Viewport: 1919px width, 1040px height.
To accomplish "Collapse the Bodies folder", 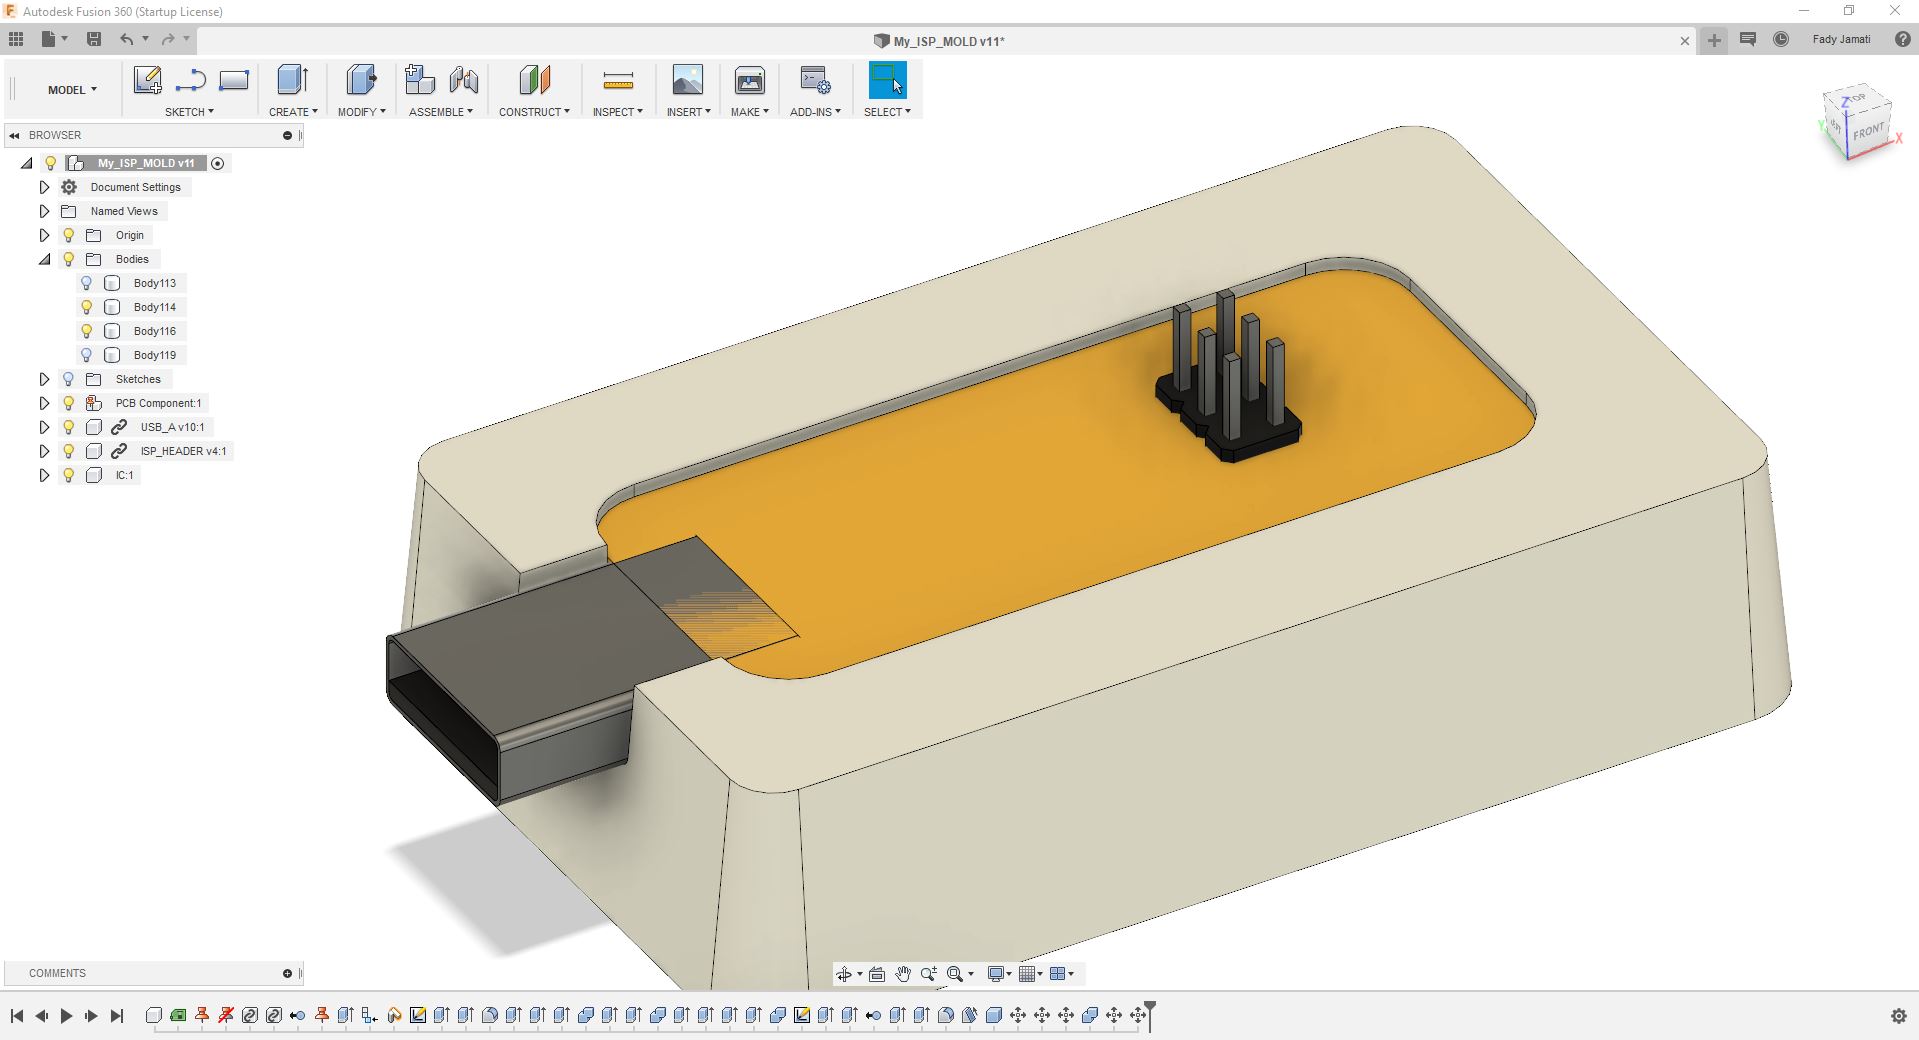I will pos(44,259).
